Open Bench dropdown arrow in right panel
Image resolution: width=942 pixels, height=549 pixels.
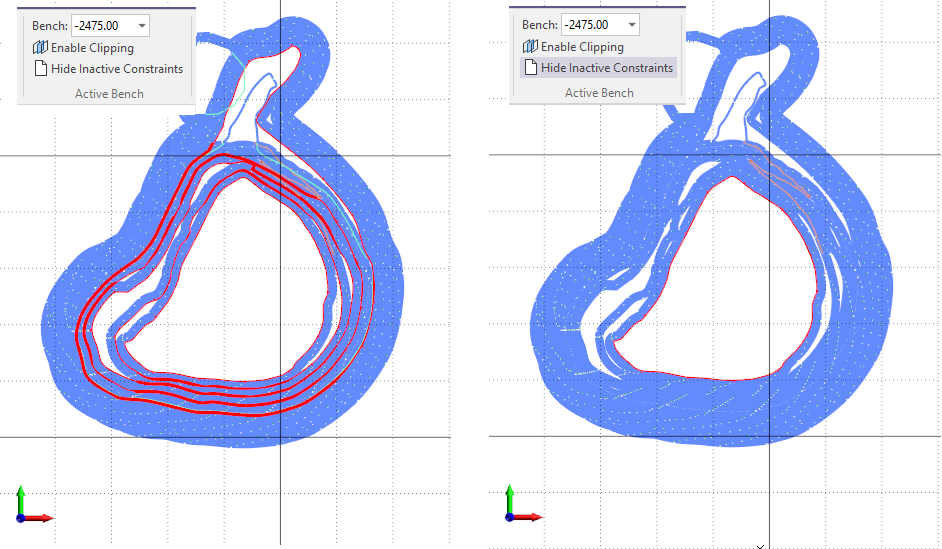tap(632, 25)
